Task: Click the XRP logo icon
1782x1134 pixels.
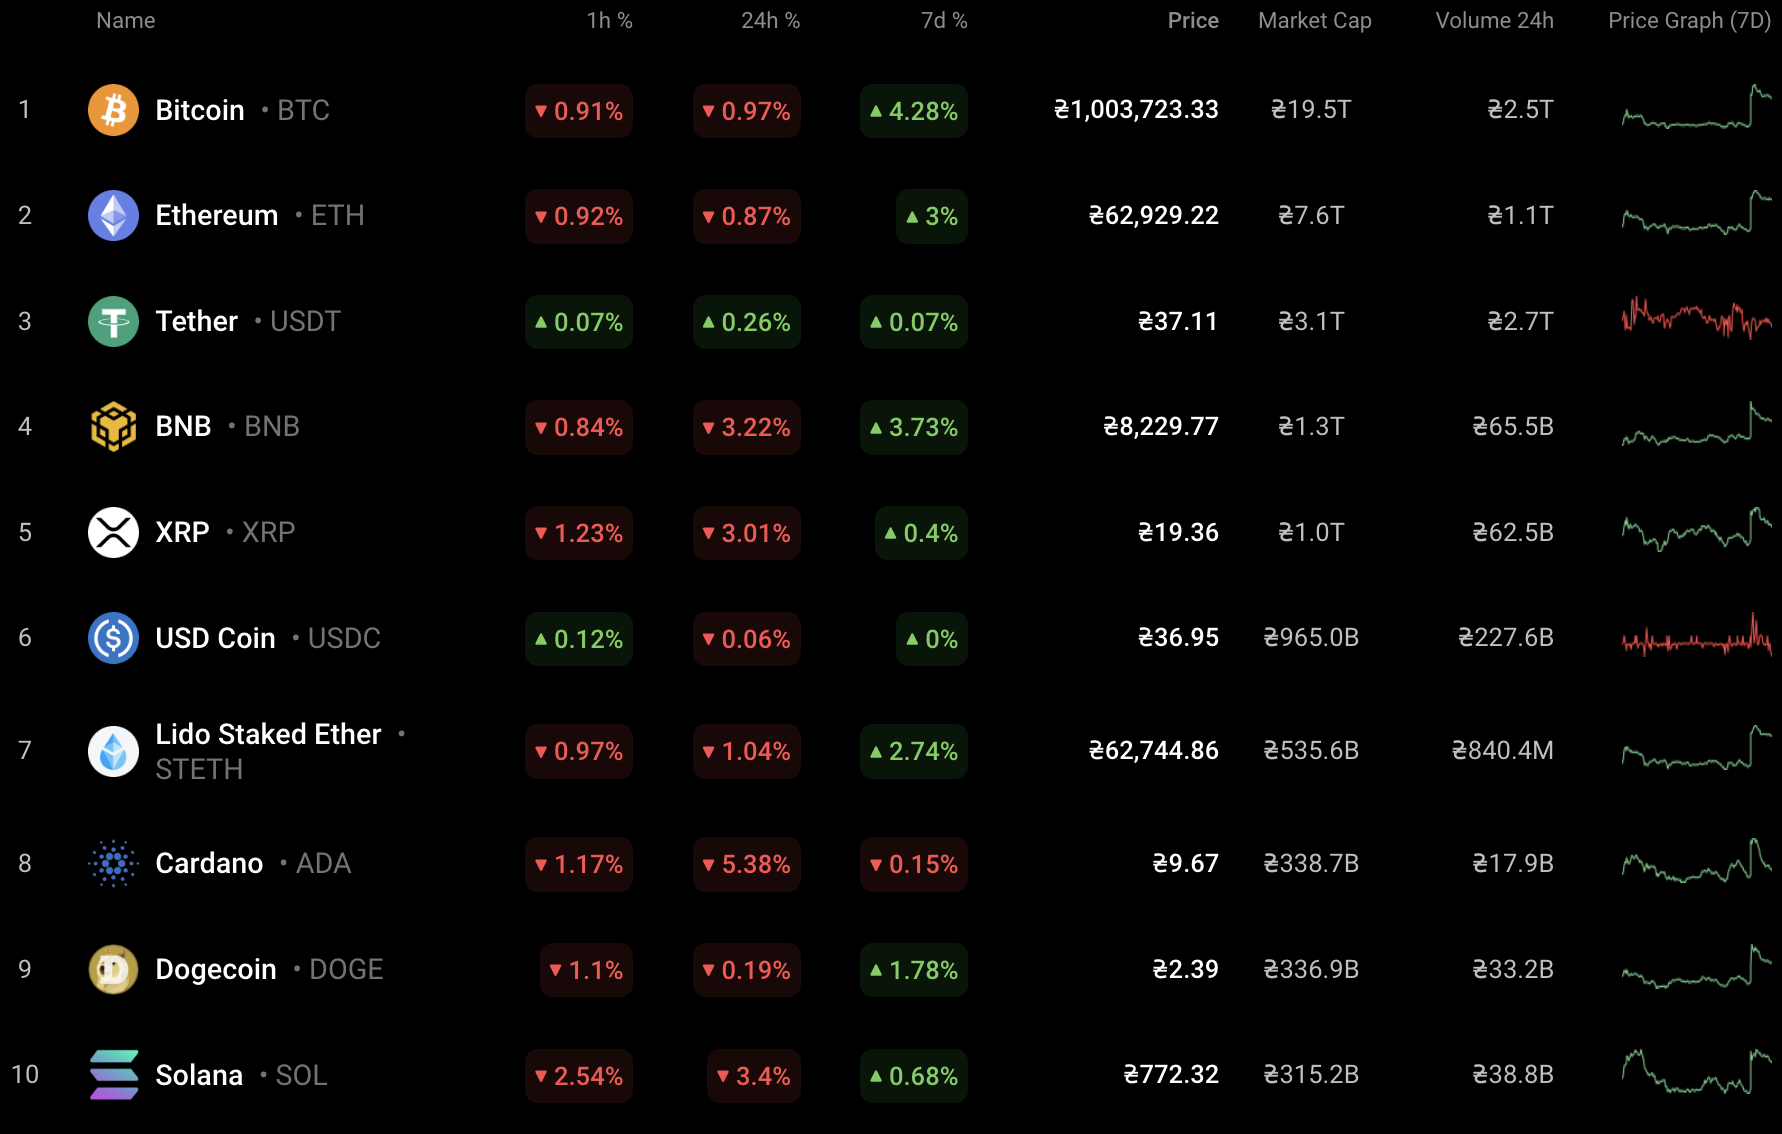Action: pos(113,532)
